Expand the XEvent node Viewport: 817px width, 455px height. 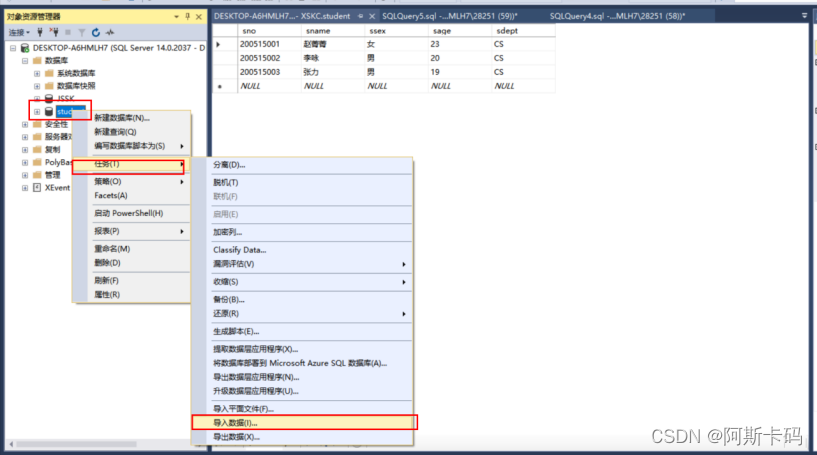click(x=25, y=188)
